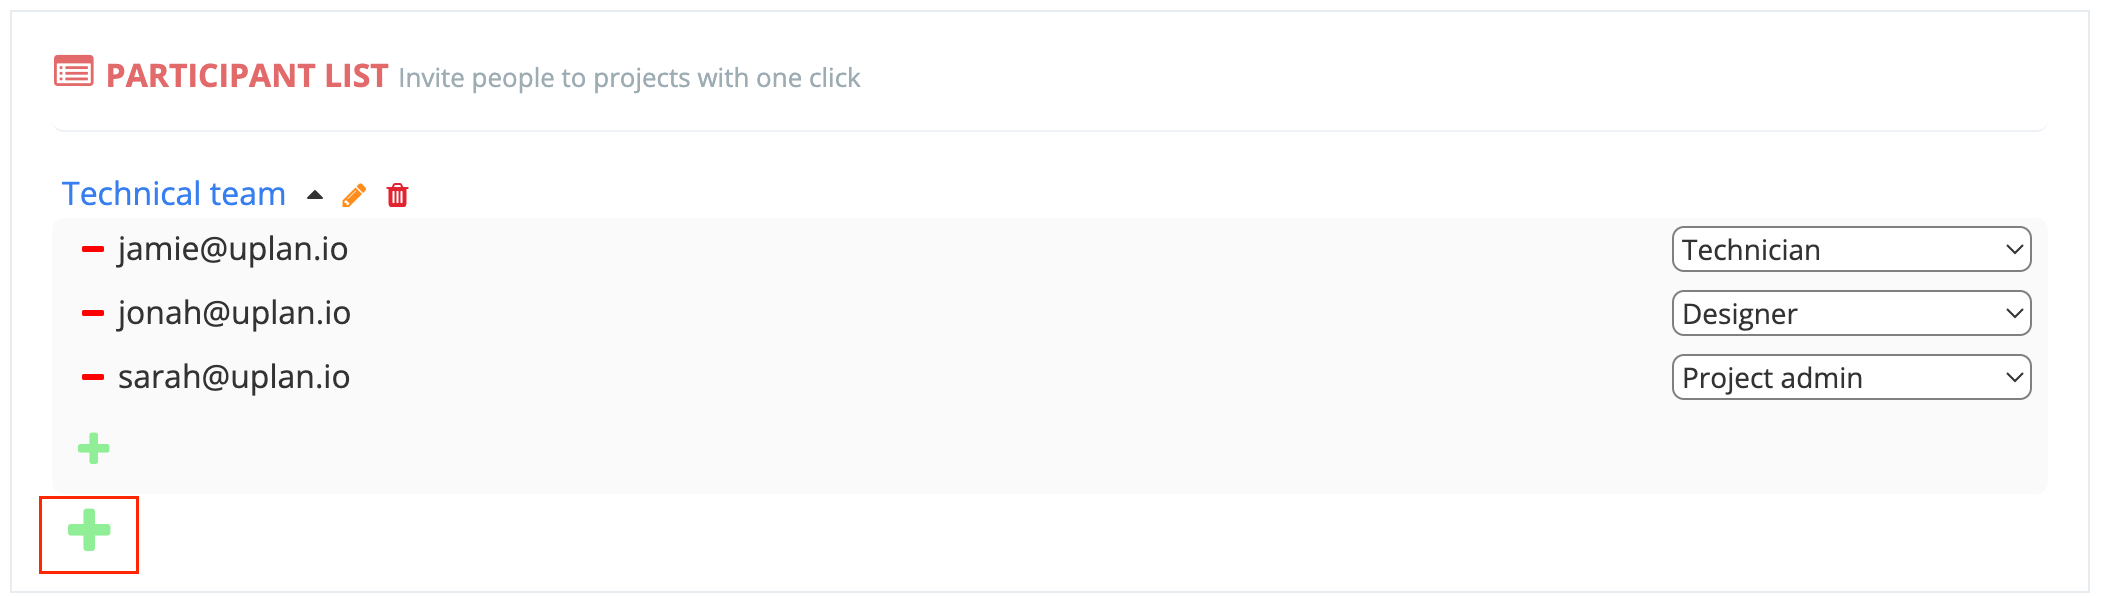Delete the Technical team using trash icon
The height and width of the screenshot is (596, 2120).
coord(397,195)
